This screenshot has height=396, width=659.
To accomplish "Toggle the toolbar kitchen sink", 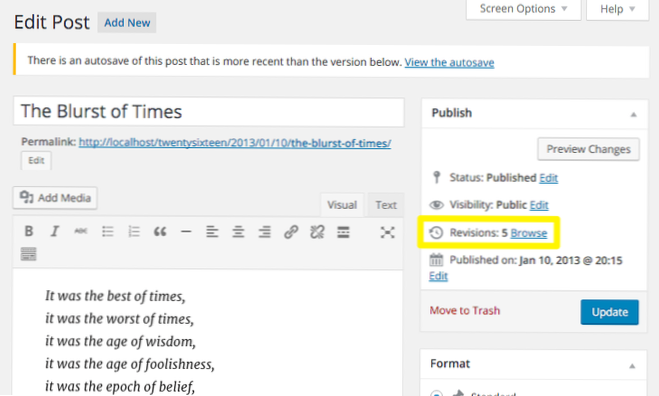I will (x=29, y=254).
